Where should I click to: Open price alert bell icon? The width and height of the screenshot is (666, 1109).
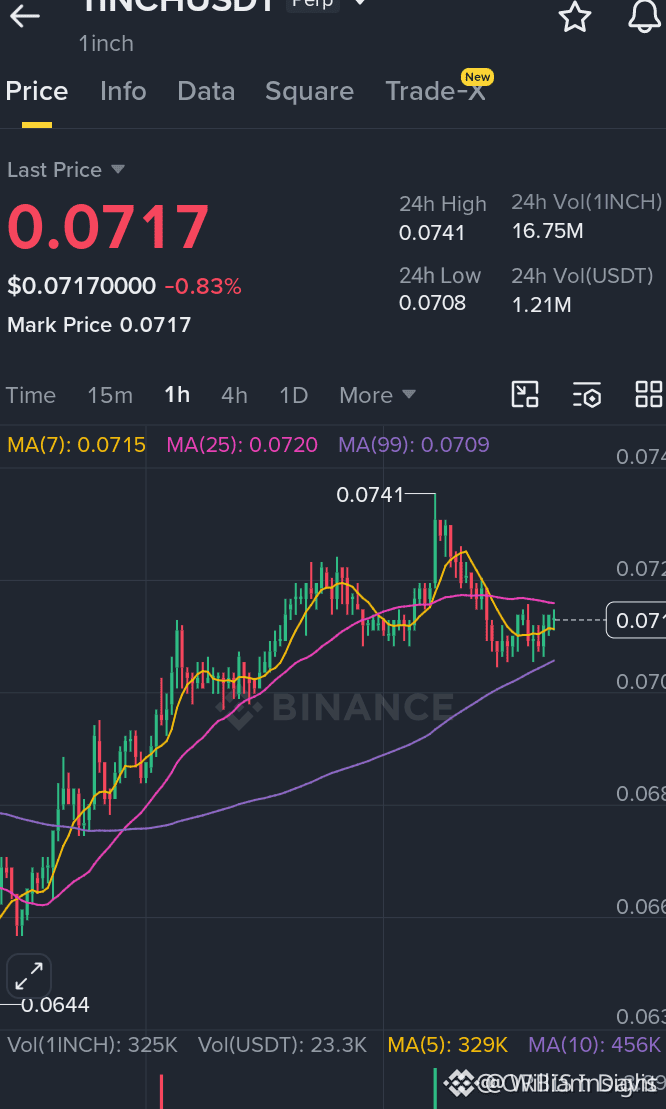point(645,16)
